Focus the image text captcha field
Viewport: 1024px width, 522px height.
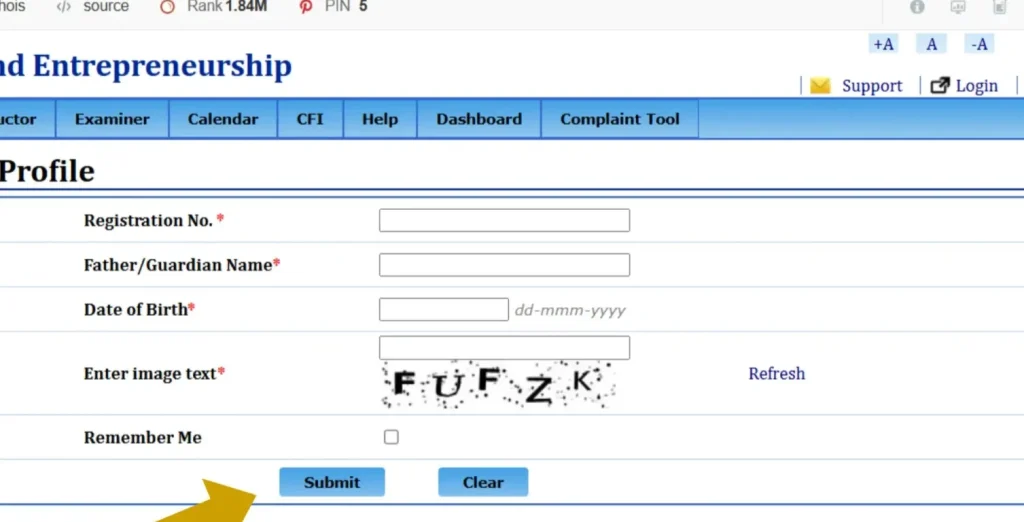[504, 348]
